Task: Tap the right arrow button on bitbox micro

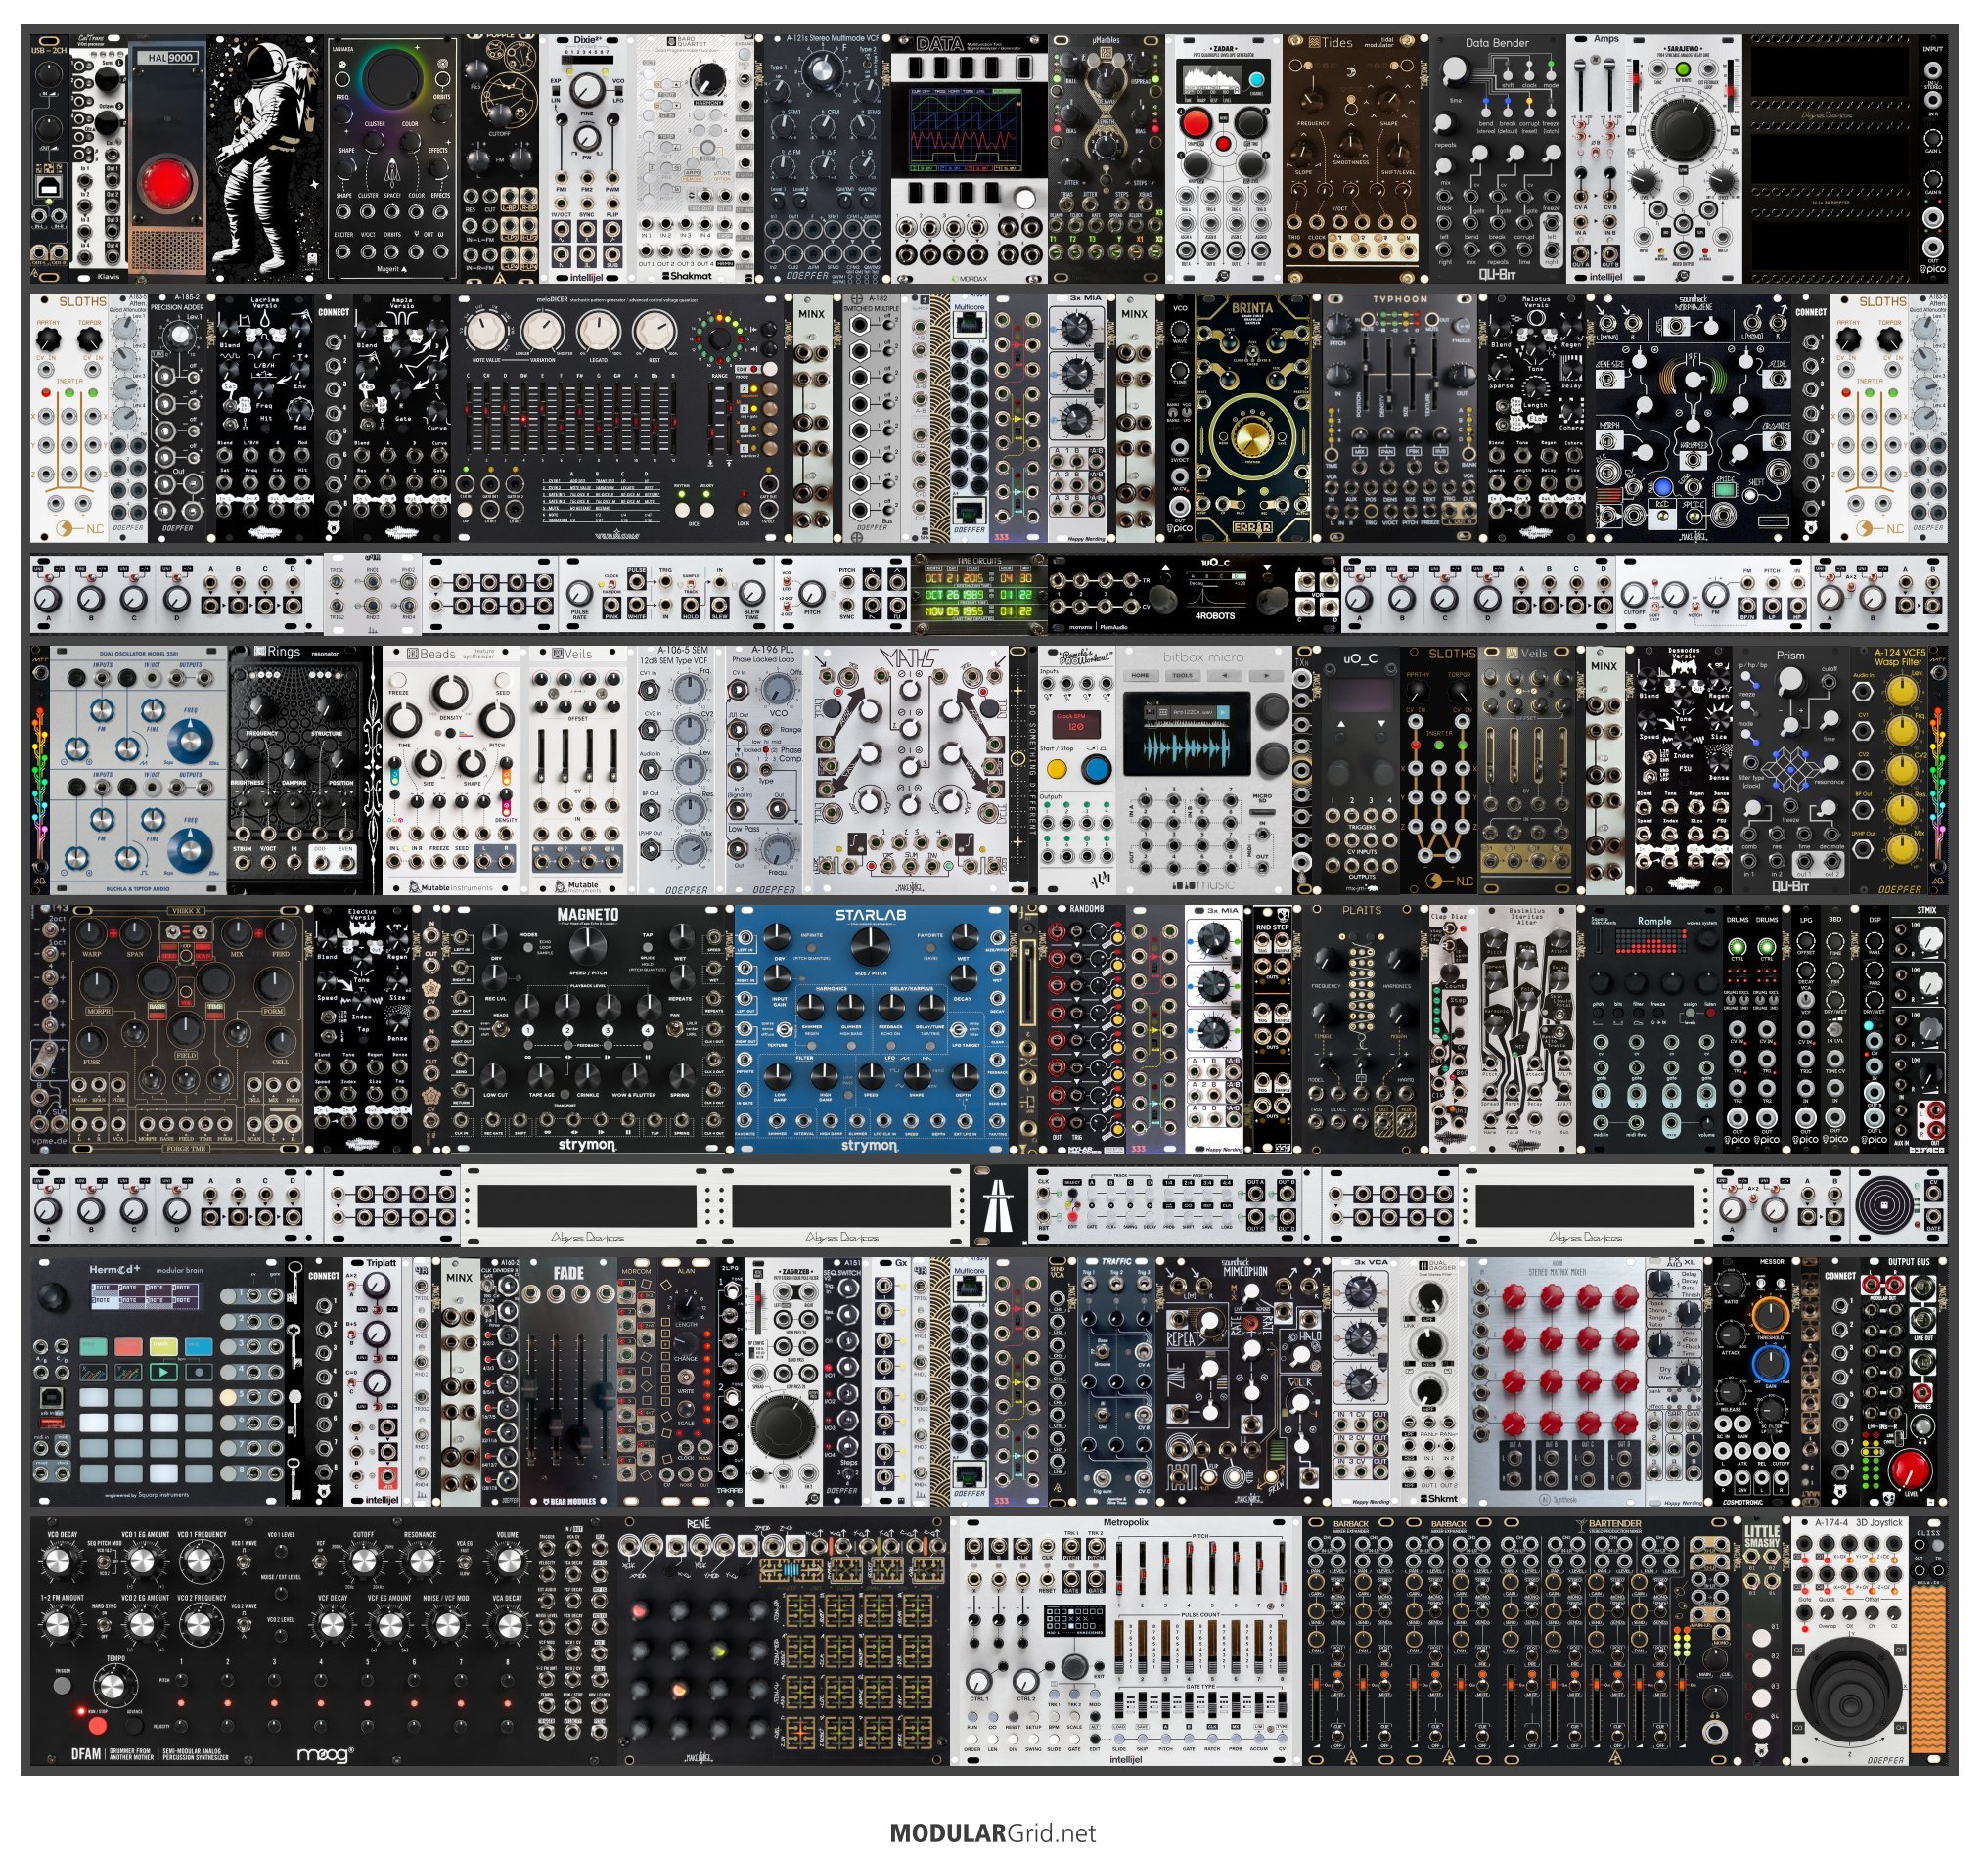Action: click(x=1265, y=675)
